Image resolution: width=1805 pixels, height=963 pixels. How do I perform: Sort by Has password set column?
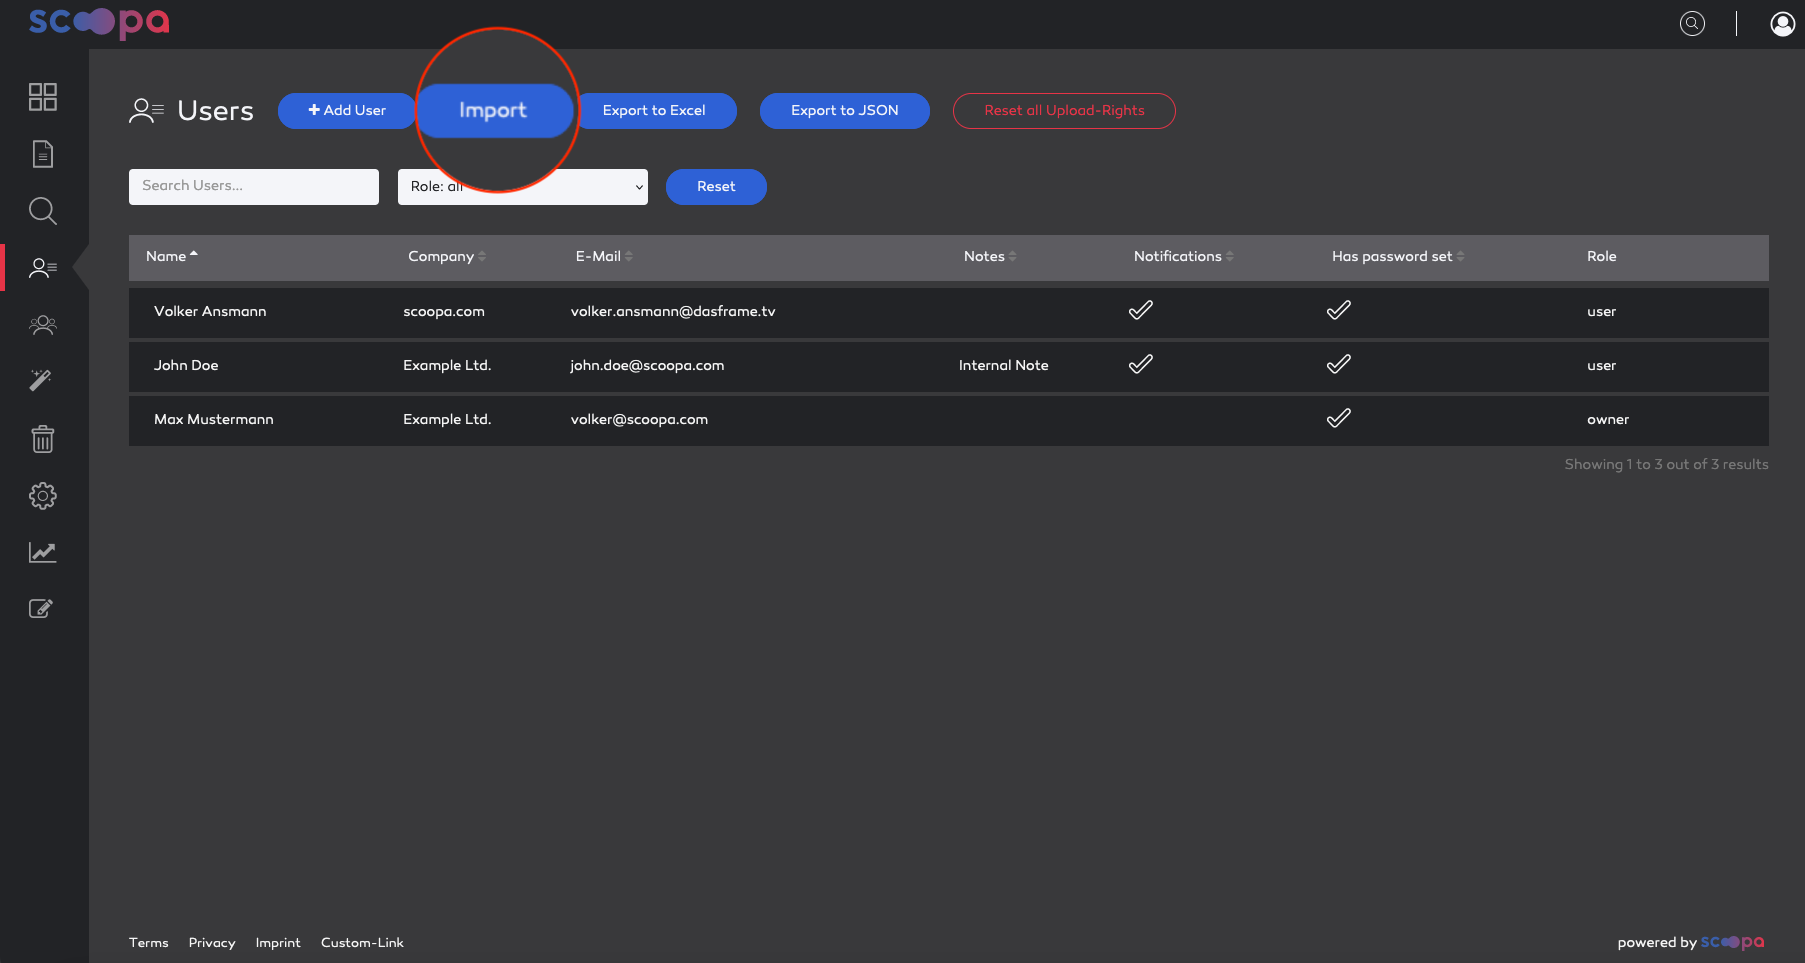pos(1398,256)
